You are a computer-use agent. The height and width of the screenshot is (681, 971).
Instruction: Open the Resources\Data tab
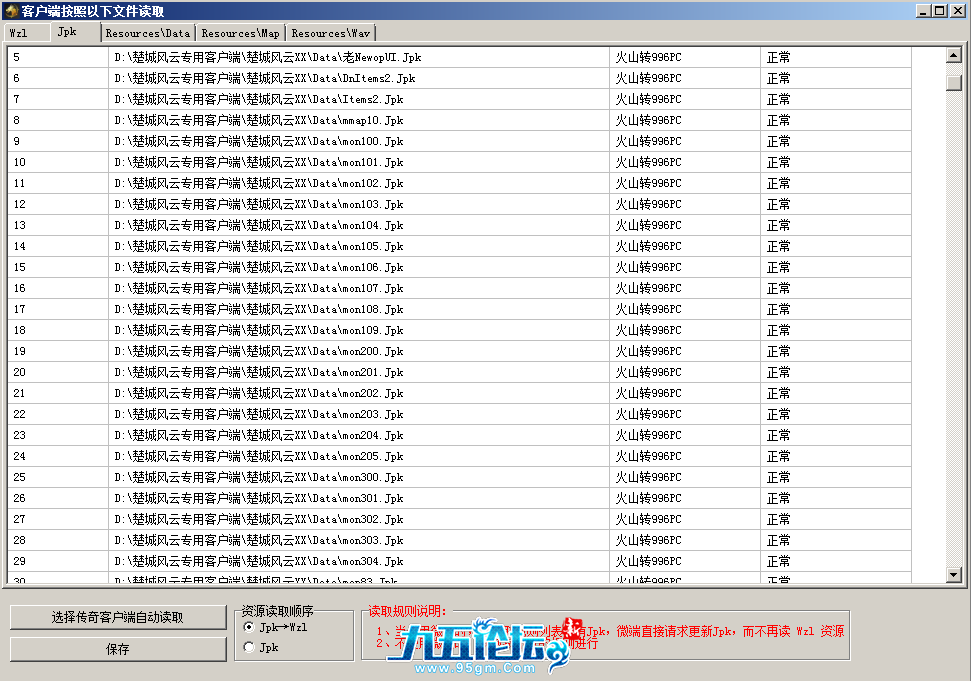[x=147, y=33]
